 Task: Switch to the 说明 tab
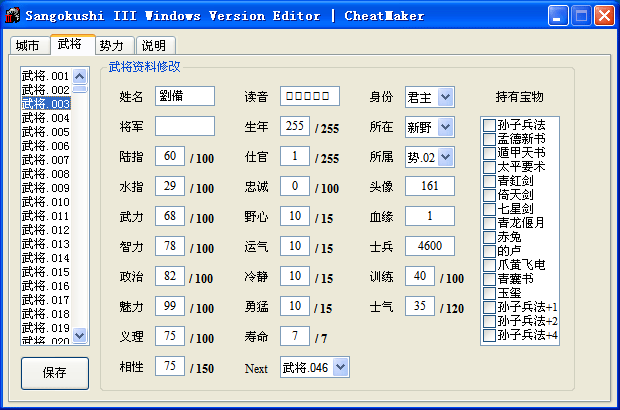coord(153,46)
